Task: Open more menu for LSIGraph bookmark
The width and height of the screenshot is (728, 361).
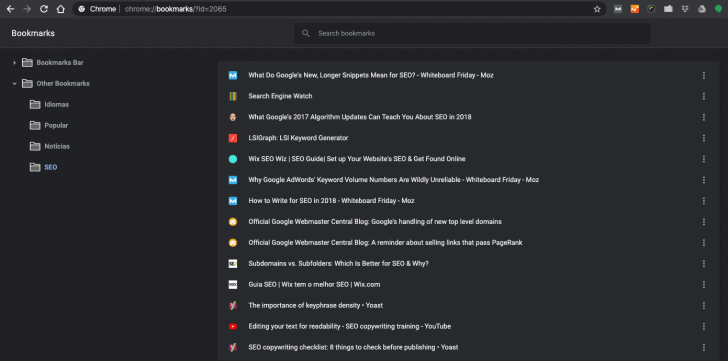Action: click(704, 138)
